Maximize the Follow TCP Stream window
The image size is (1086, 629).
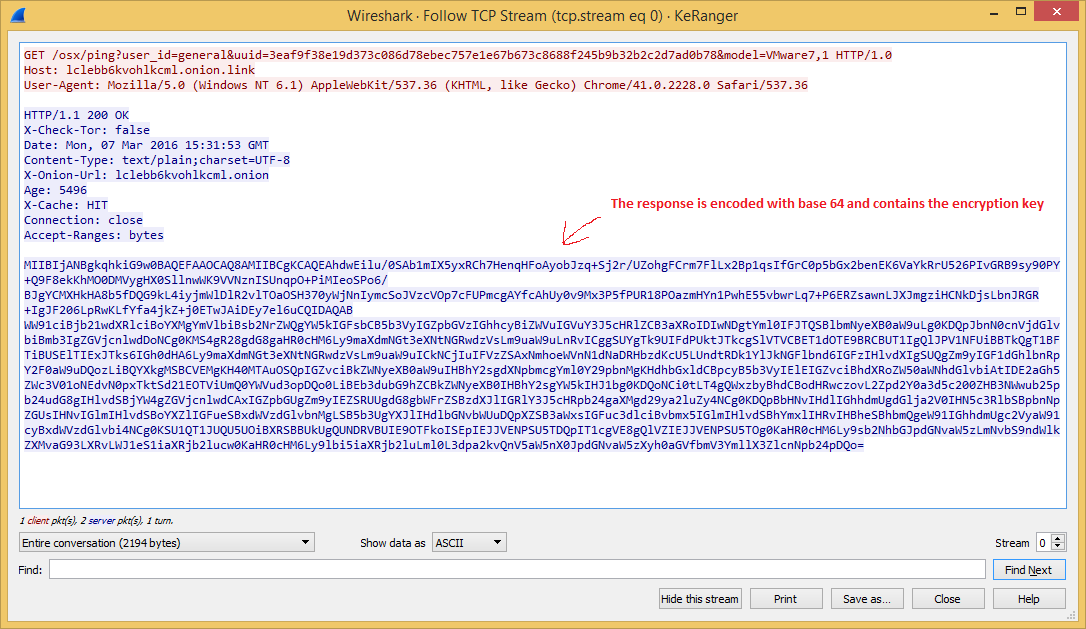[1021, 12]
